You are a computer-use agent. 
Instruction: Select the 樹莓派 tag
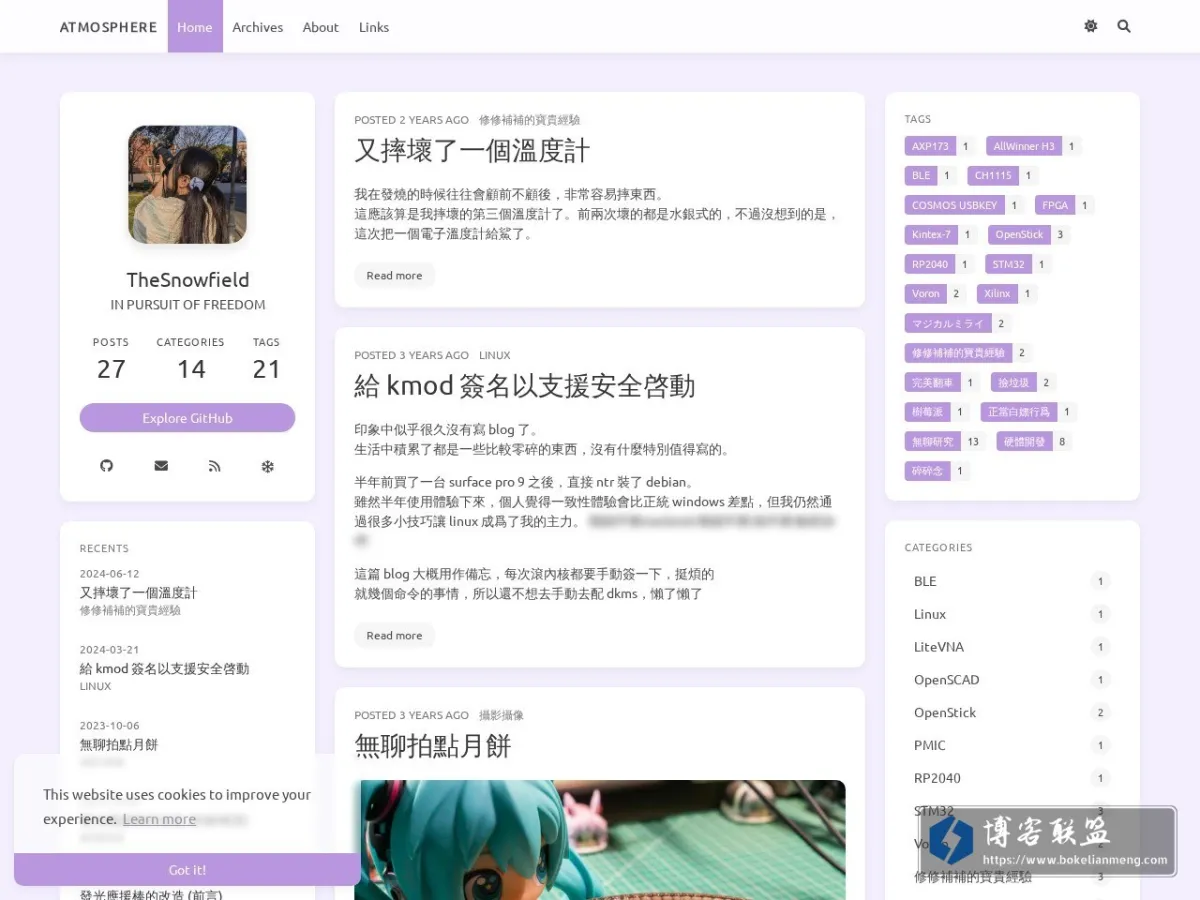(x=927, y=411)
